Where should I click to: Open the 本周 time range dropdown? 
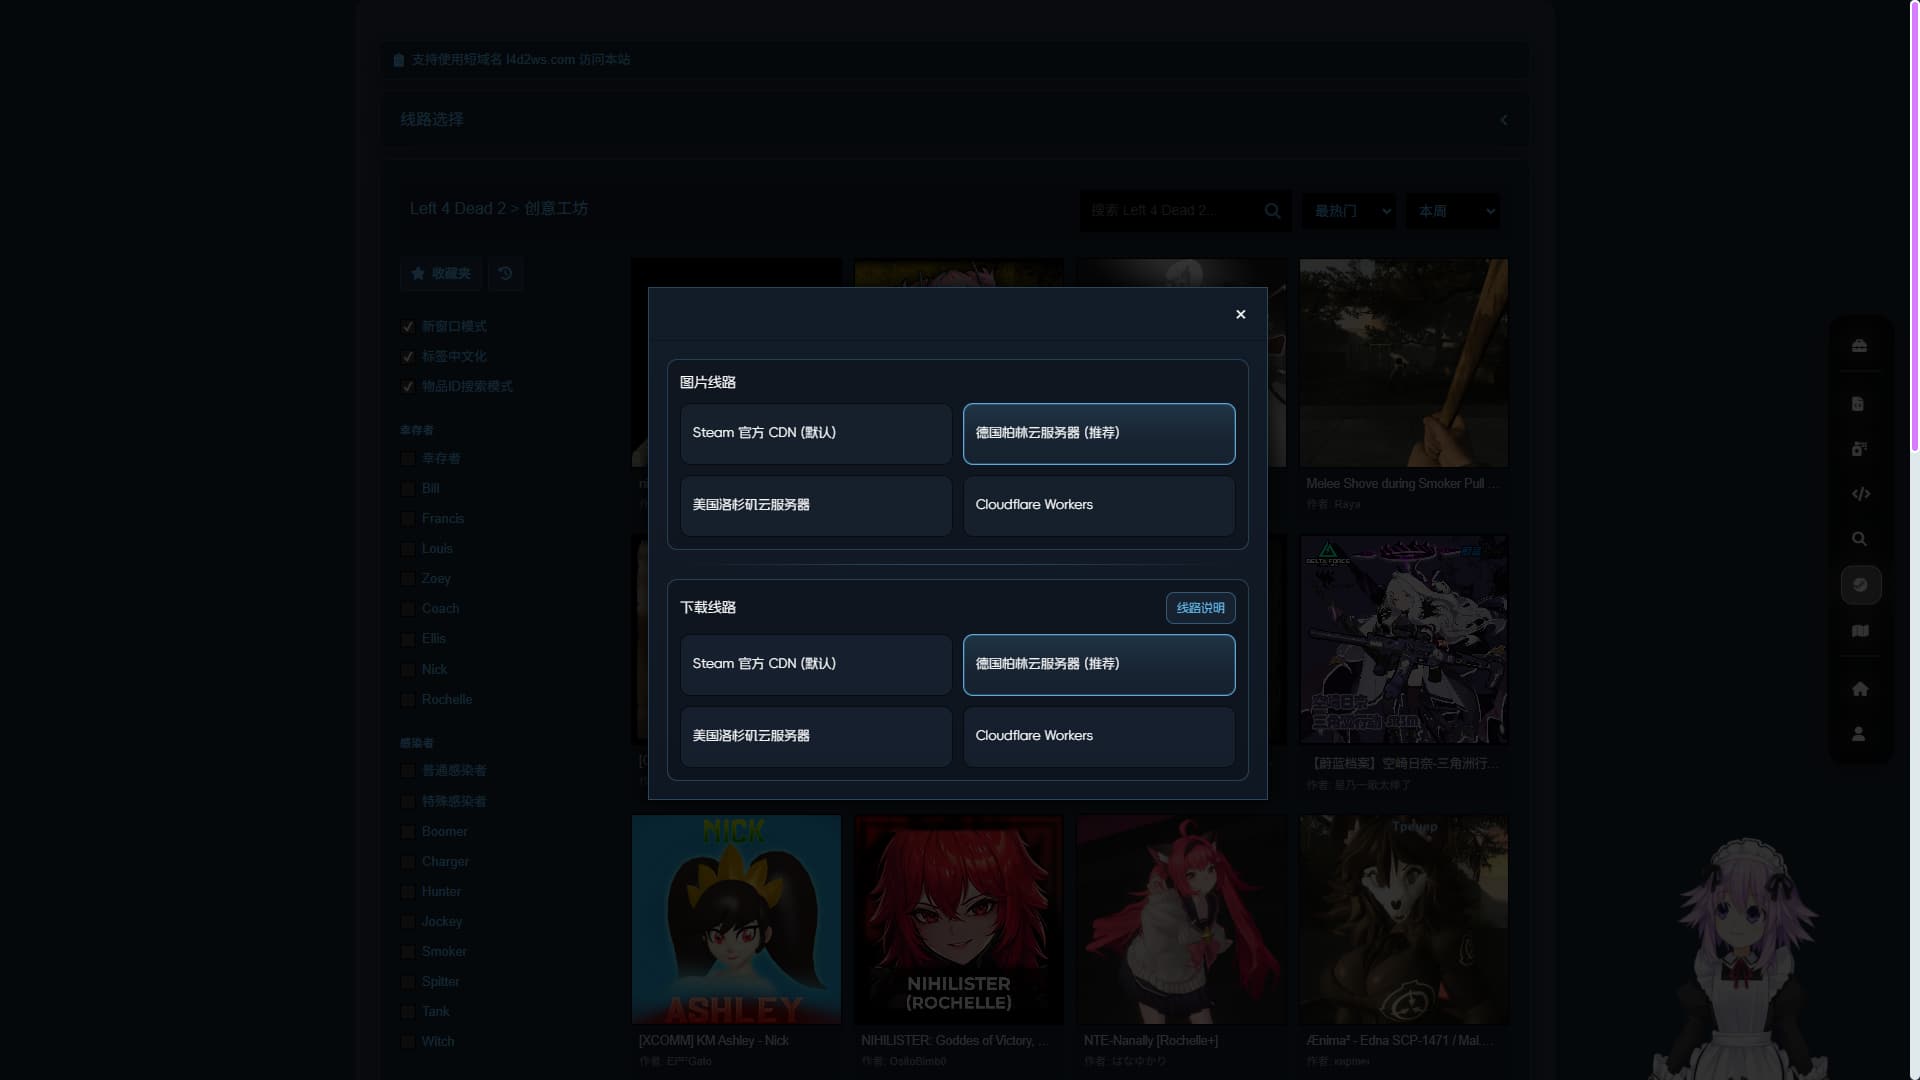coord(1452,211)
